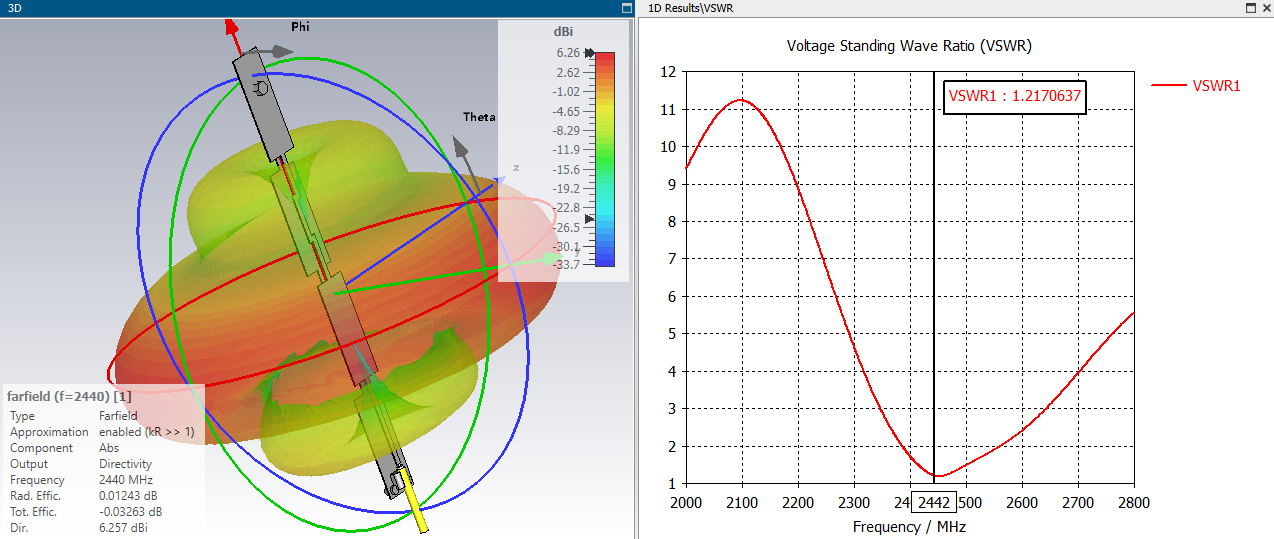1274x539 pixels.
Task: Click the Tot. Effic. value -0.03263 dB
Action: (131, 512)
